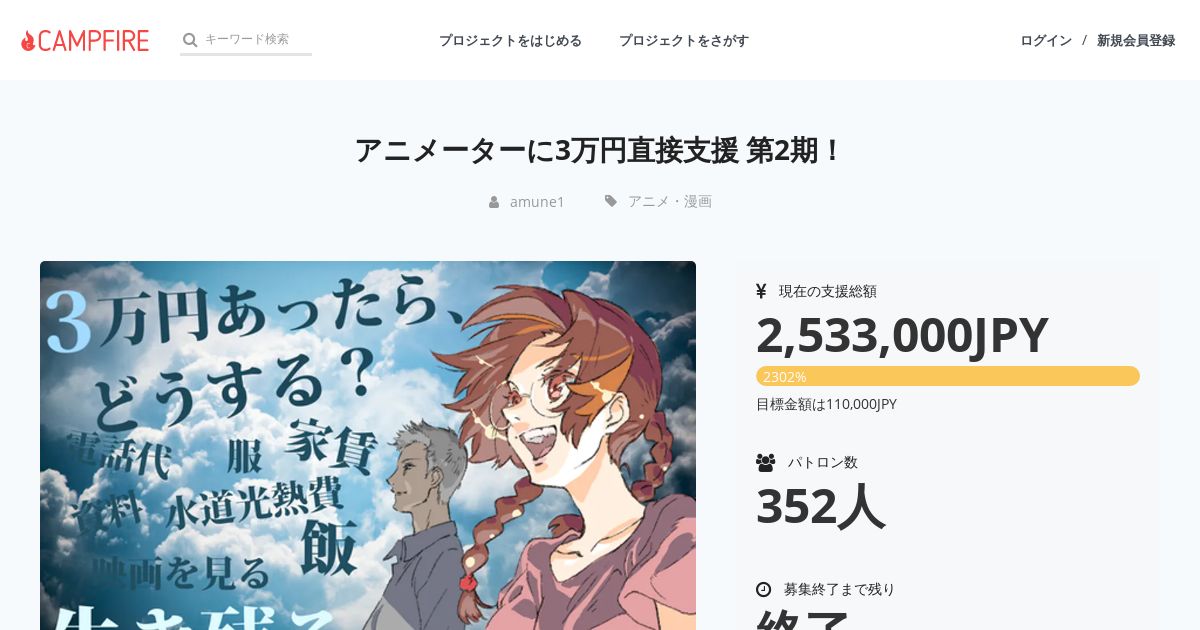Click the clock icon beside 募集終了まで残り
The height and width of the screenshot is (630, 1200).
point(764,589)
